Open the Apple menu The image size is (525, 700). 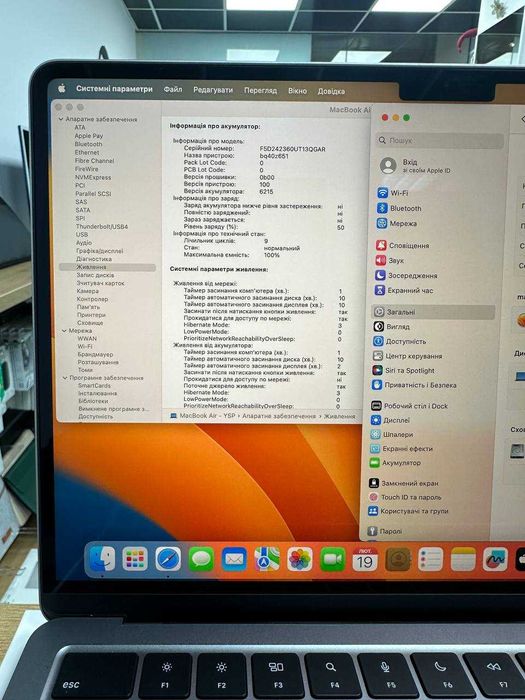click(x=62, y=88)
